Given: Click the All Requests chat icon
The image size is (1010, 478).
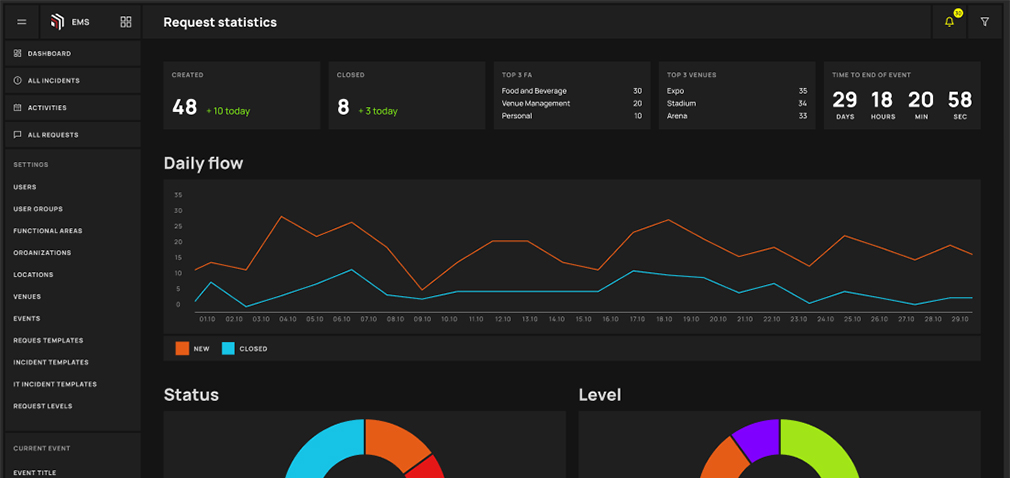Looking at the screenshot, I should point(17,135).
